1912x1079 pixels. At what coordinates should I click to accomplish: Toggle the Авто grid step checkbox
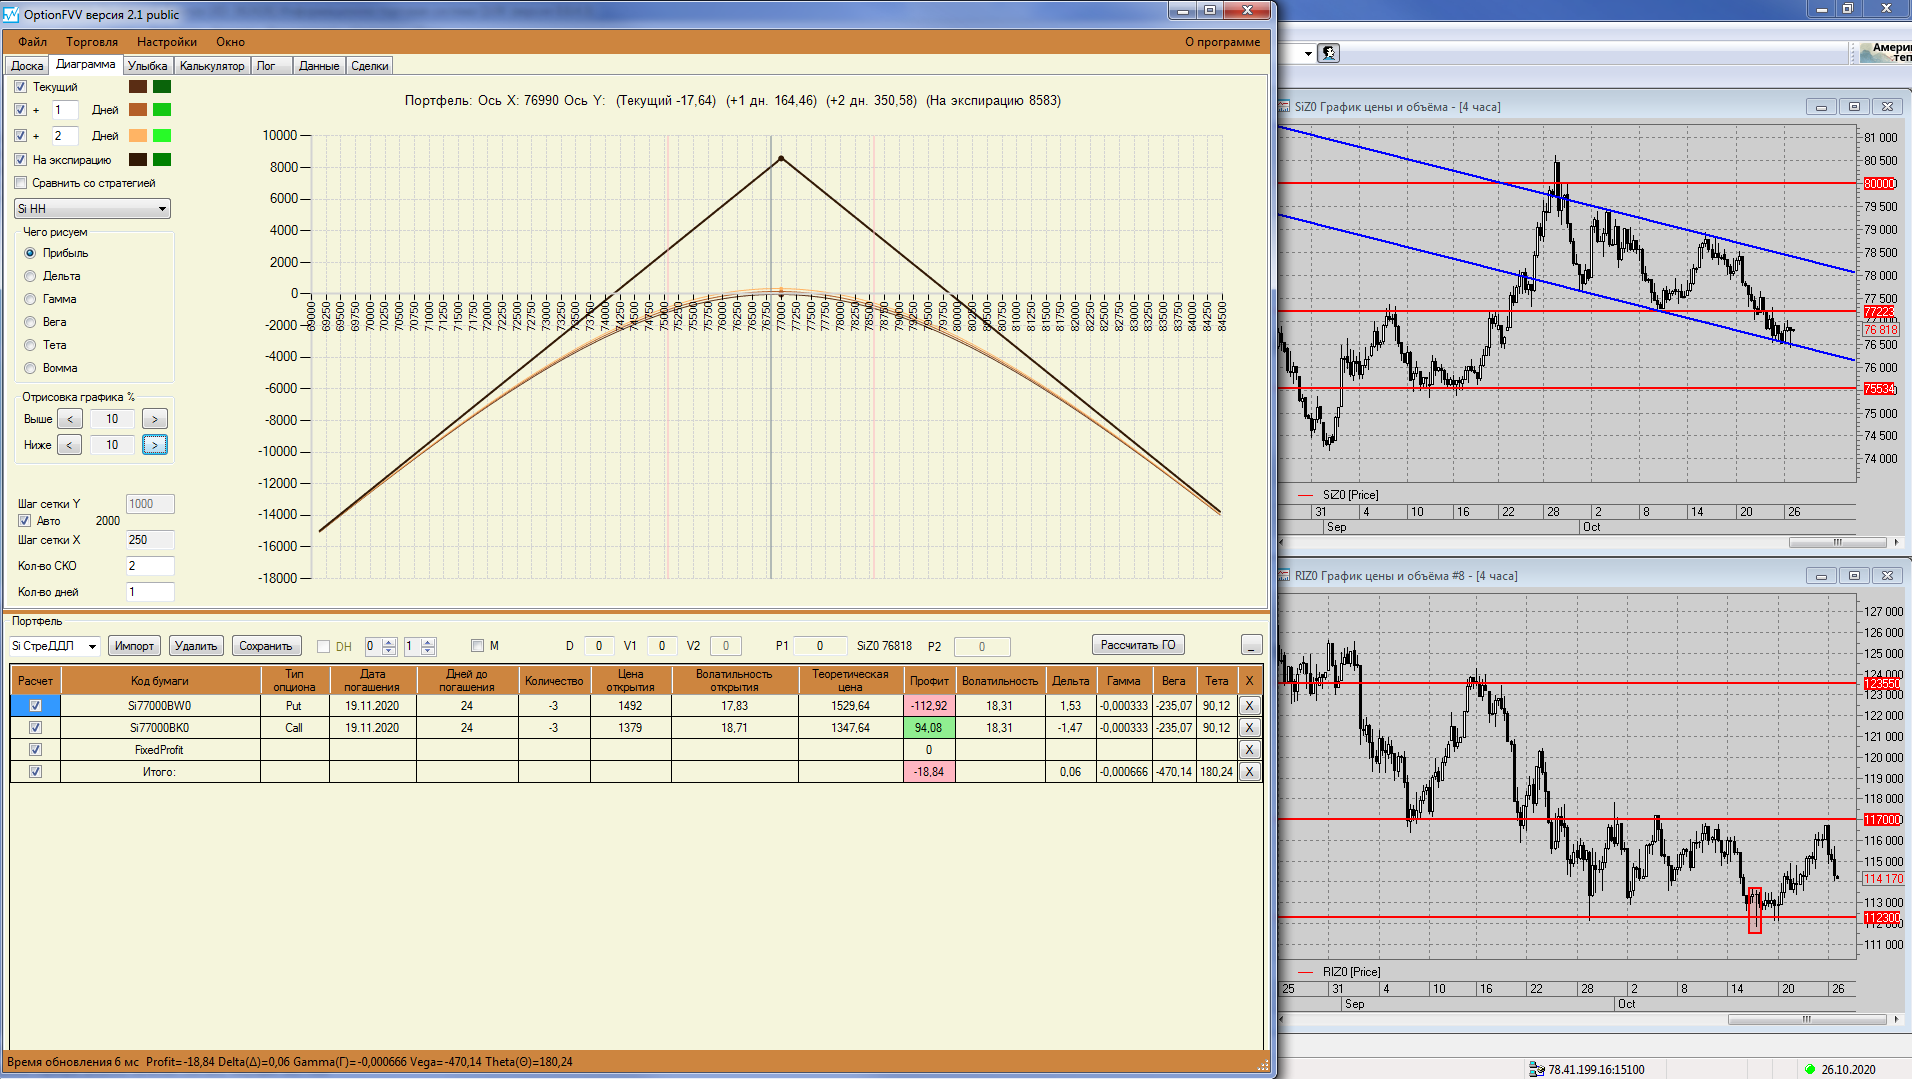click(x=25, y=521)
